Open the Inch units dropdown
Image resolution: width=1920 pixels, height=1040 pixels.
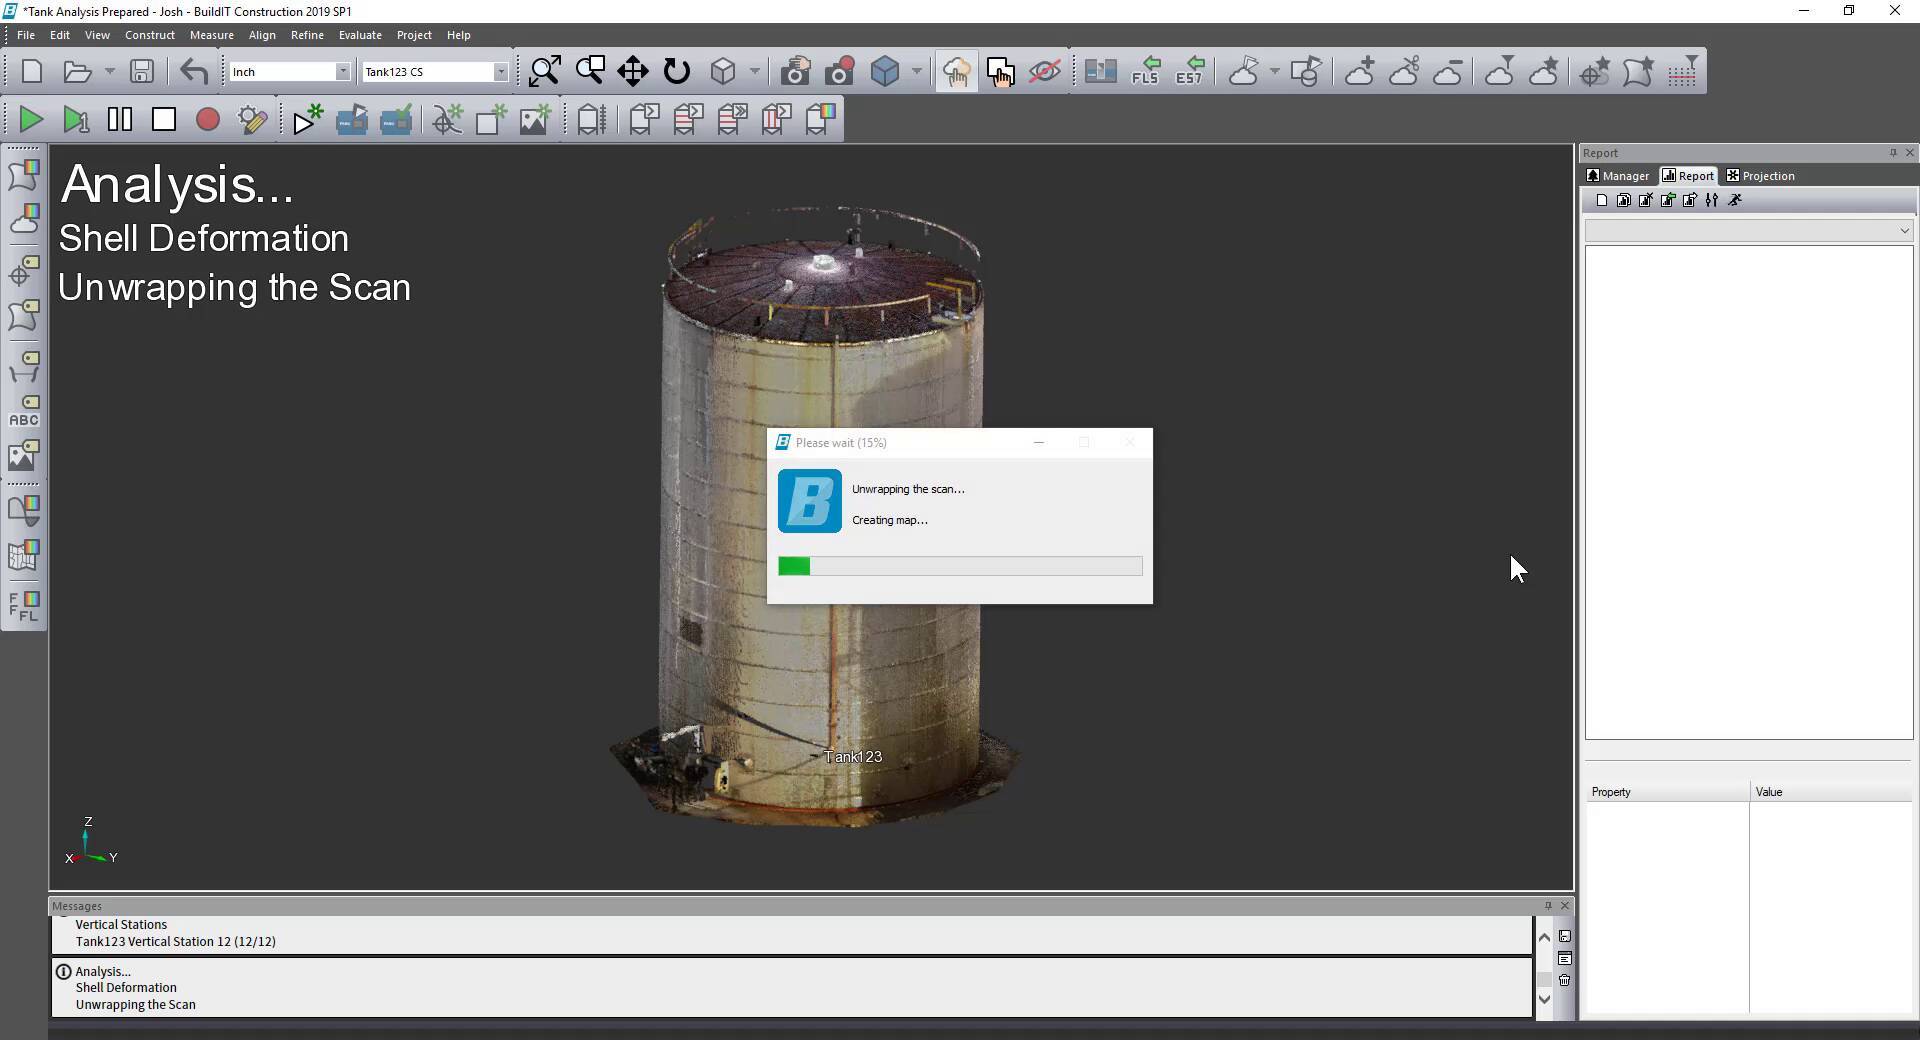343,71
